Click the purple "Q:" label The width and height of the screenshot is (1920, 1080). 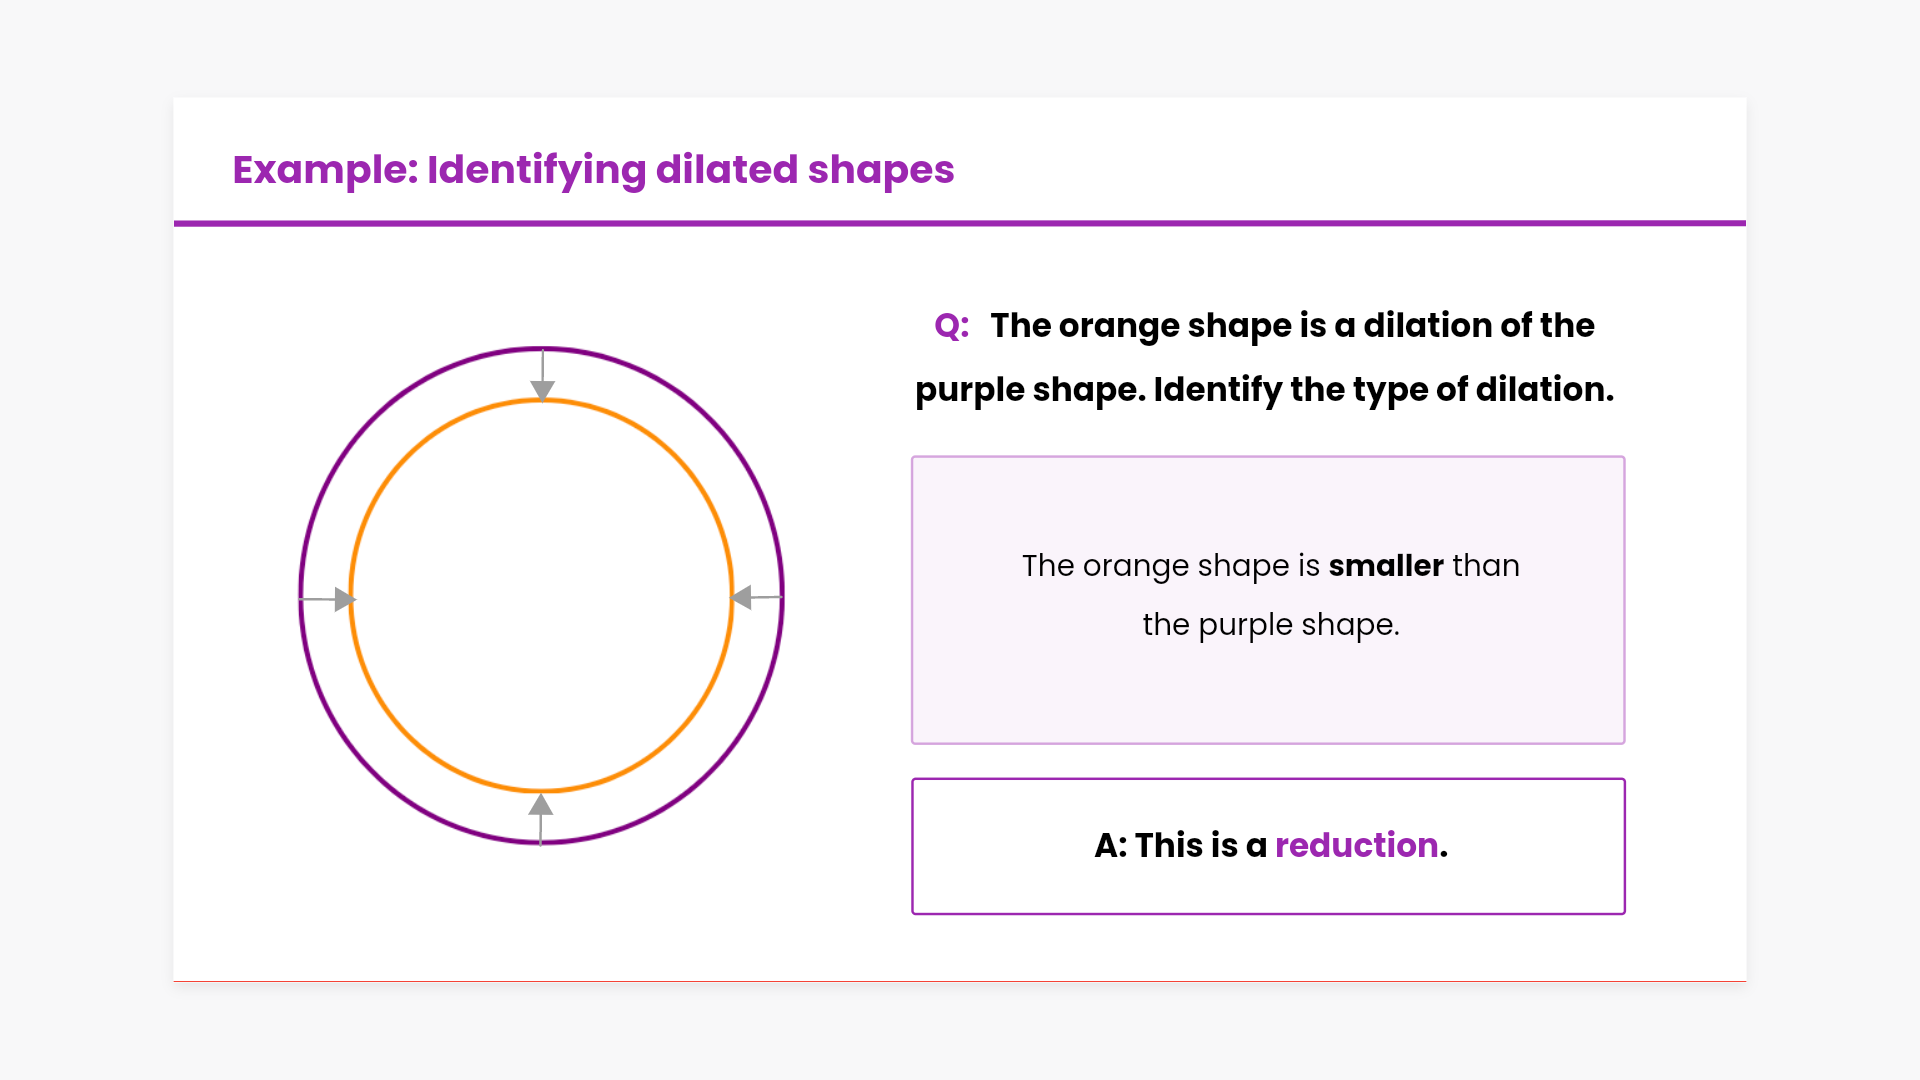tap(951, 326)
